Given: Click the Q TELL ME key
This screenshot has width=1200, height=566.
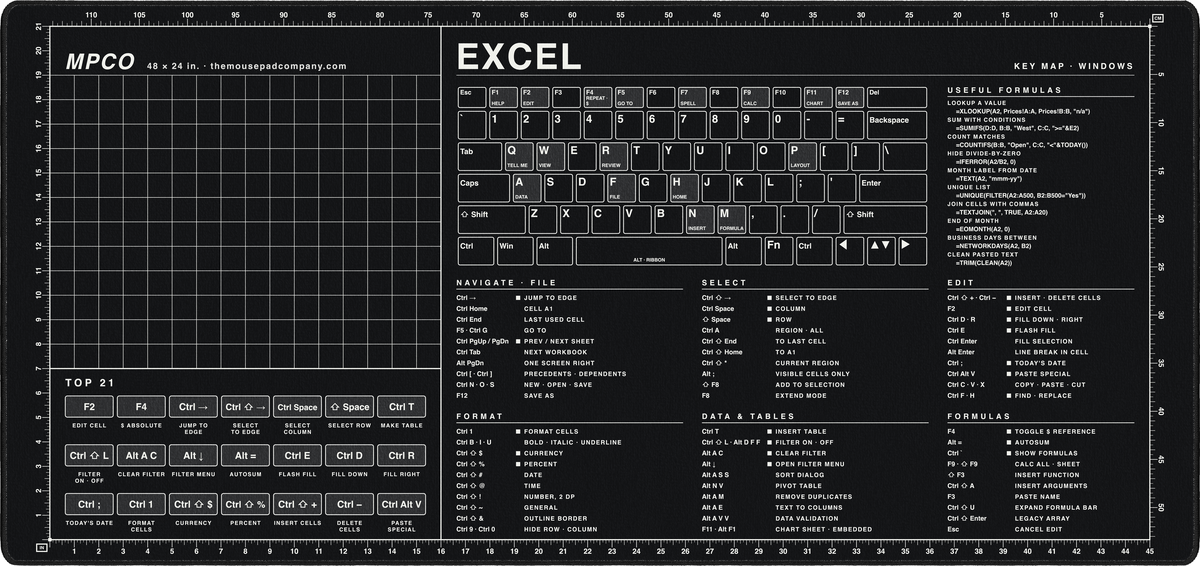Looking at the screenshot, I should pyautogui.click(x=518, y=157).
